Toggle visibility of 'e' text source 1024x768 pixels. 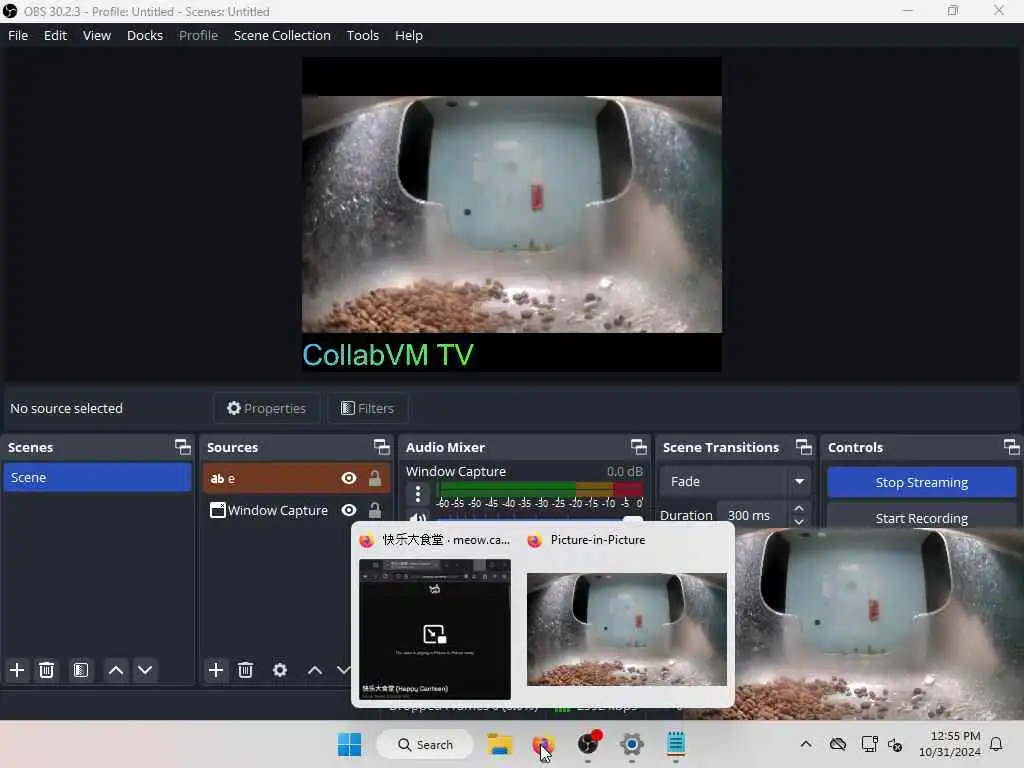349,478
